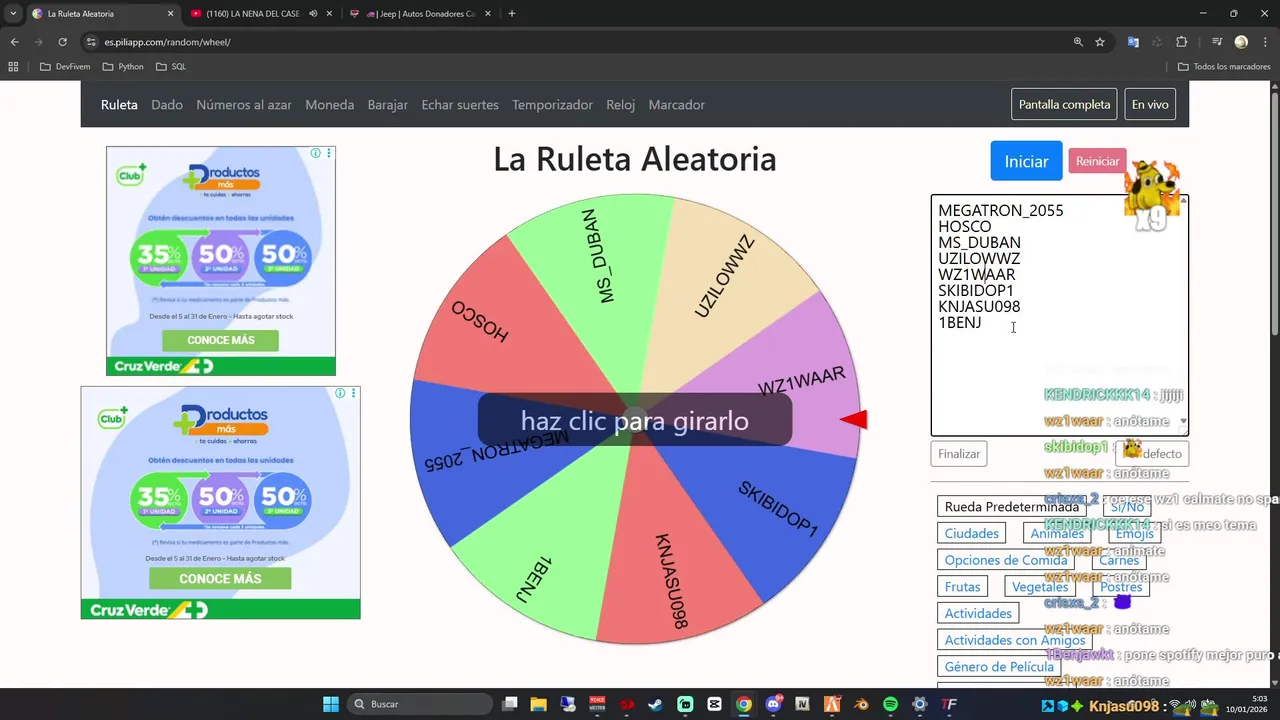The image size is (1280, 720).
Task: Click CONOCE MÁS on the top Cruz Verde ad
Action: pyautogui.click(x=221, y=340)
